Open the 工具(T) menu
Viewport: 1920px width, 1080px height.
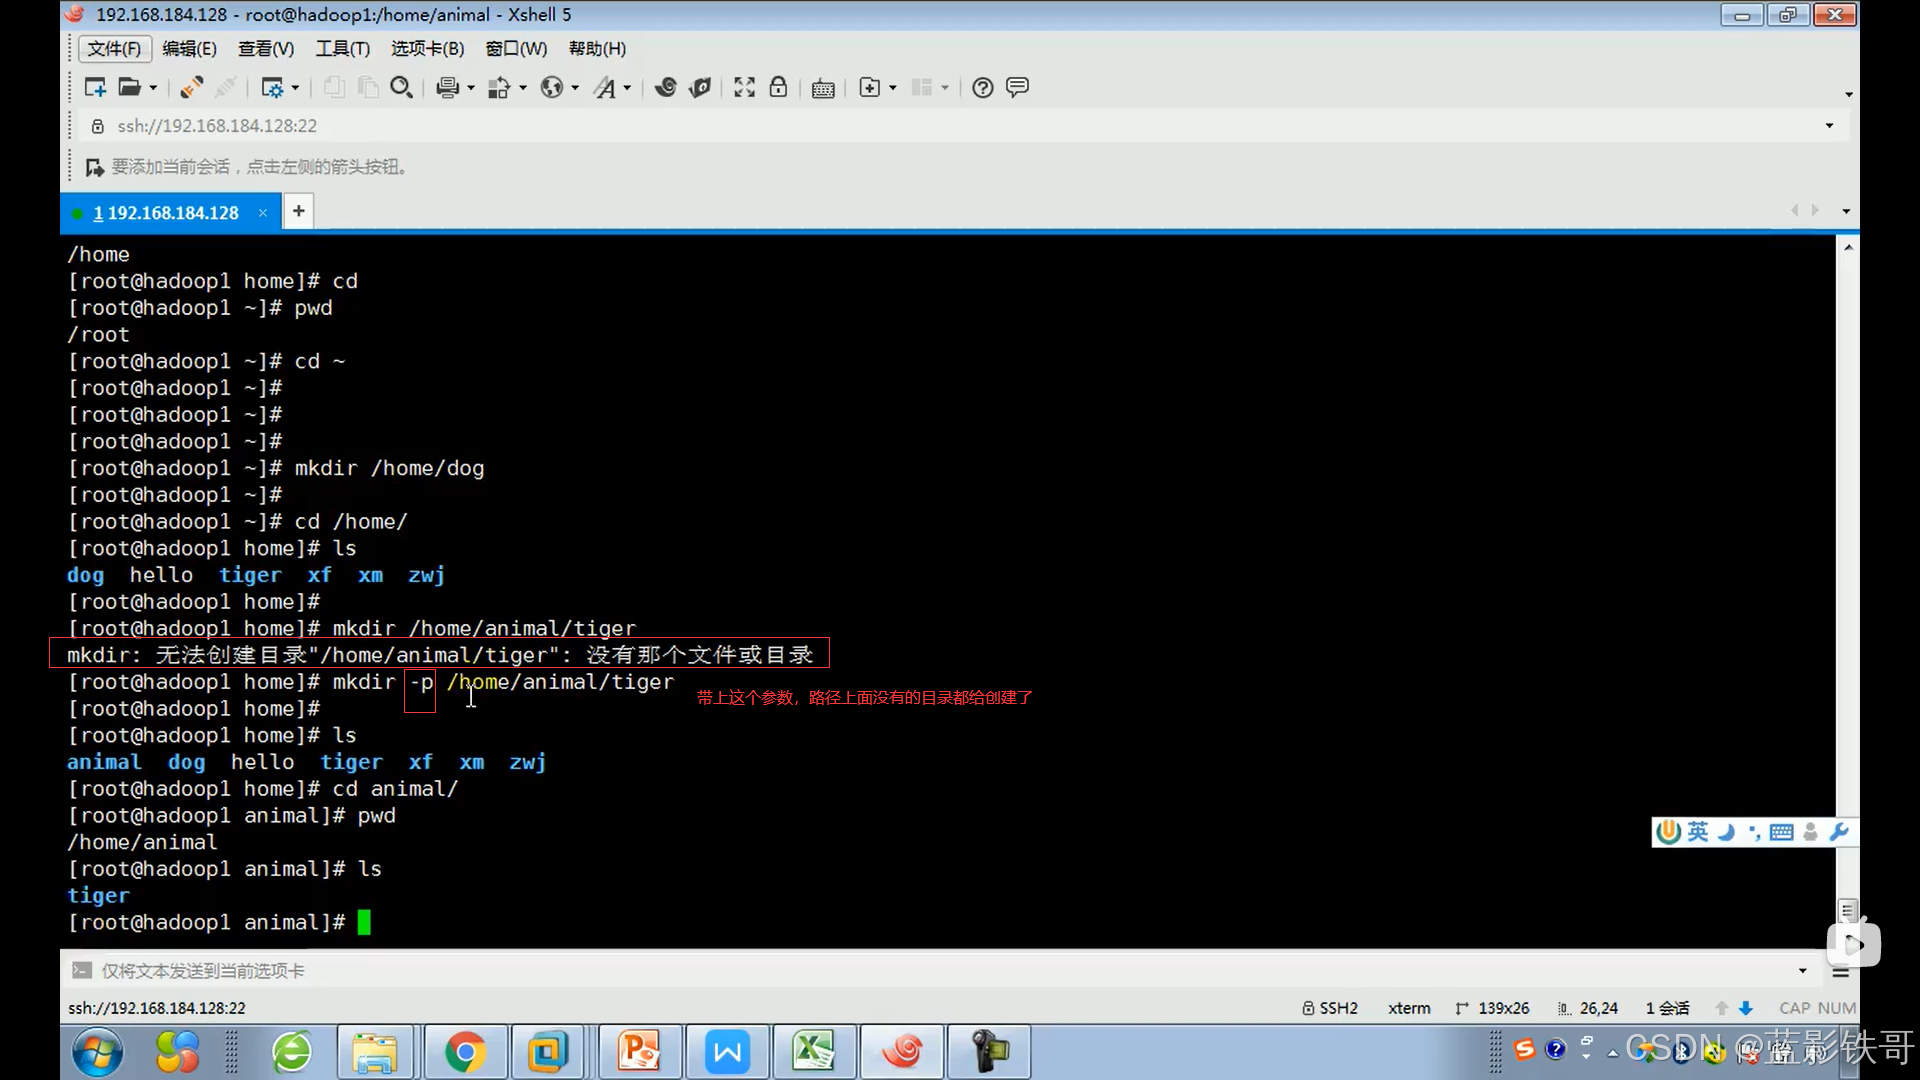pyautogui.click(x=342, y=49)
